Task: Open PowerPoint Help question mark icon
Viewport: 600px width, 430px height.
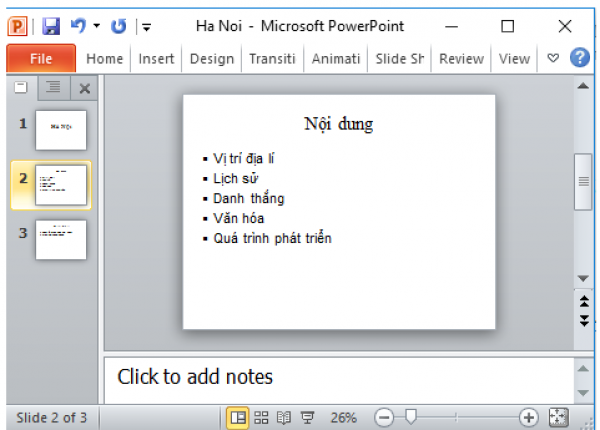Action: (x=579, y=58)
